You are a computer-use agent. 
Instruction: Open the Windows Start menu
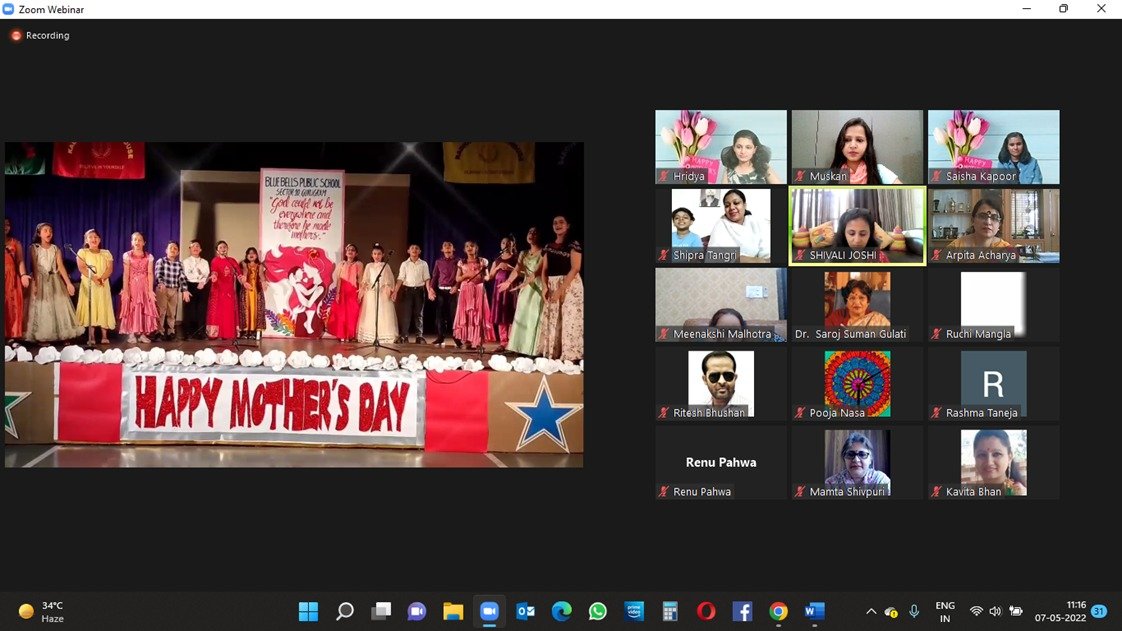click(308, 611)
